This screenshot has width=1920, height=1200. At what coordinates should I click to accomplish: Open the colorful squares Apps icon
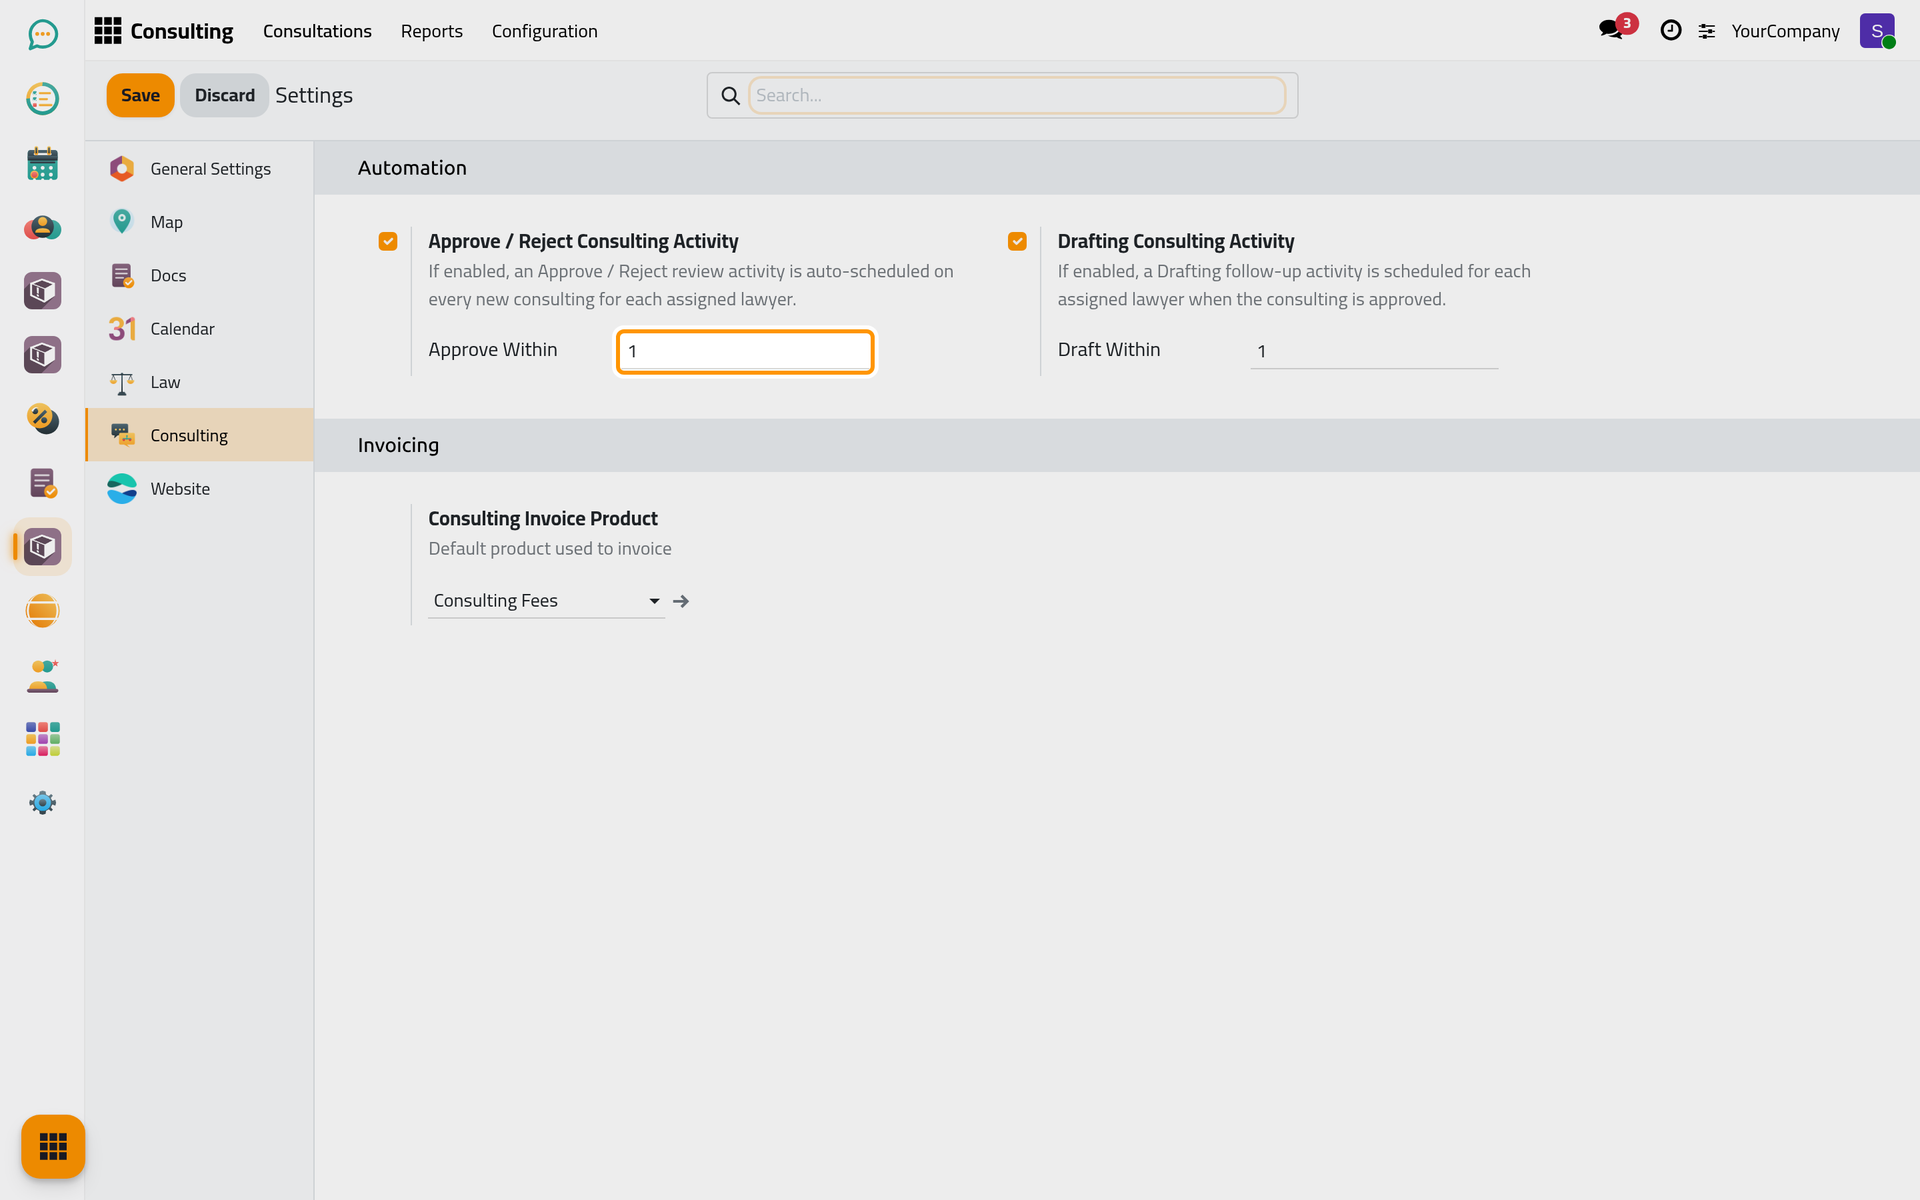pos(42,739)
